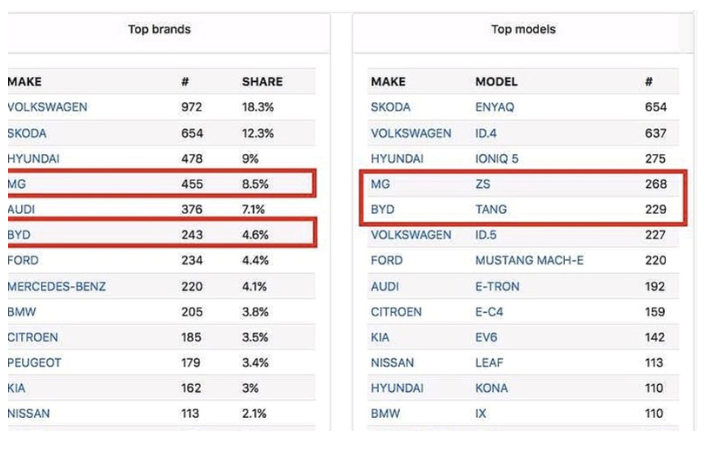The image size is (715, 453).
Task: Click the PEUGEOT brand link
Action: [34, 362]
